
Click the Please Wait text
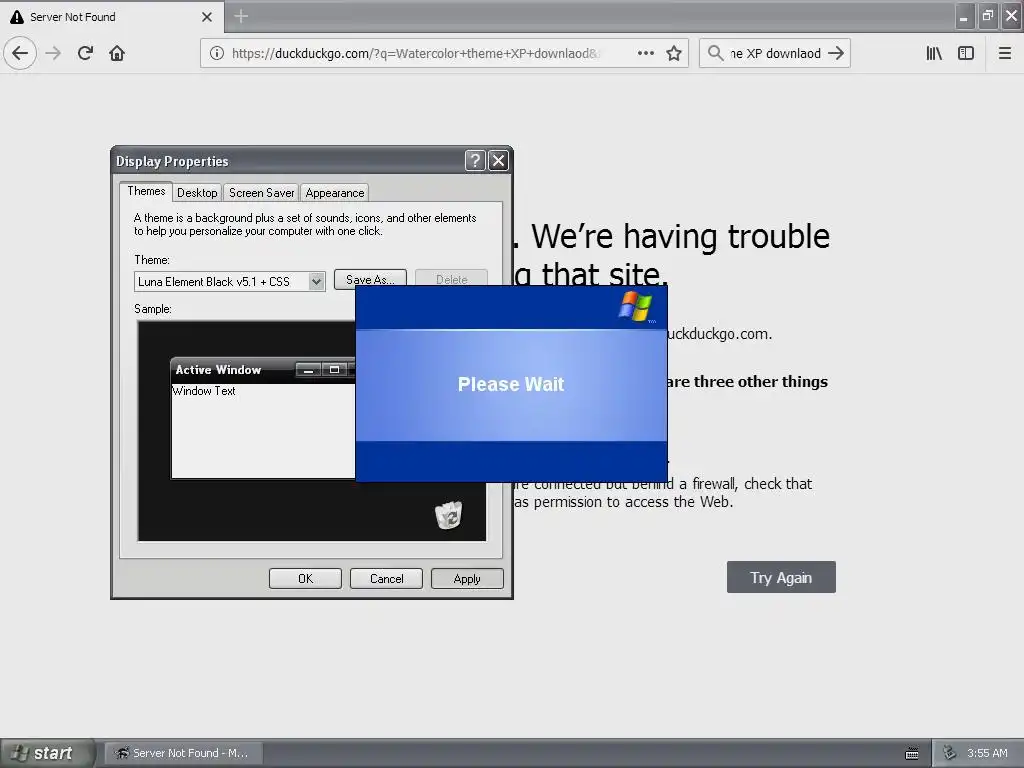[x=511, y=384]
